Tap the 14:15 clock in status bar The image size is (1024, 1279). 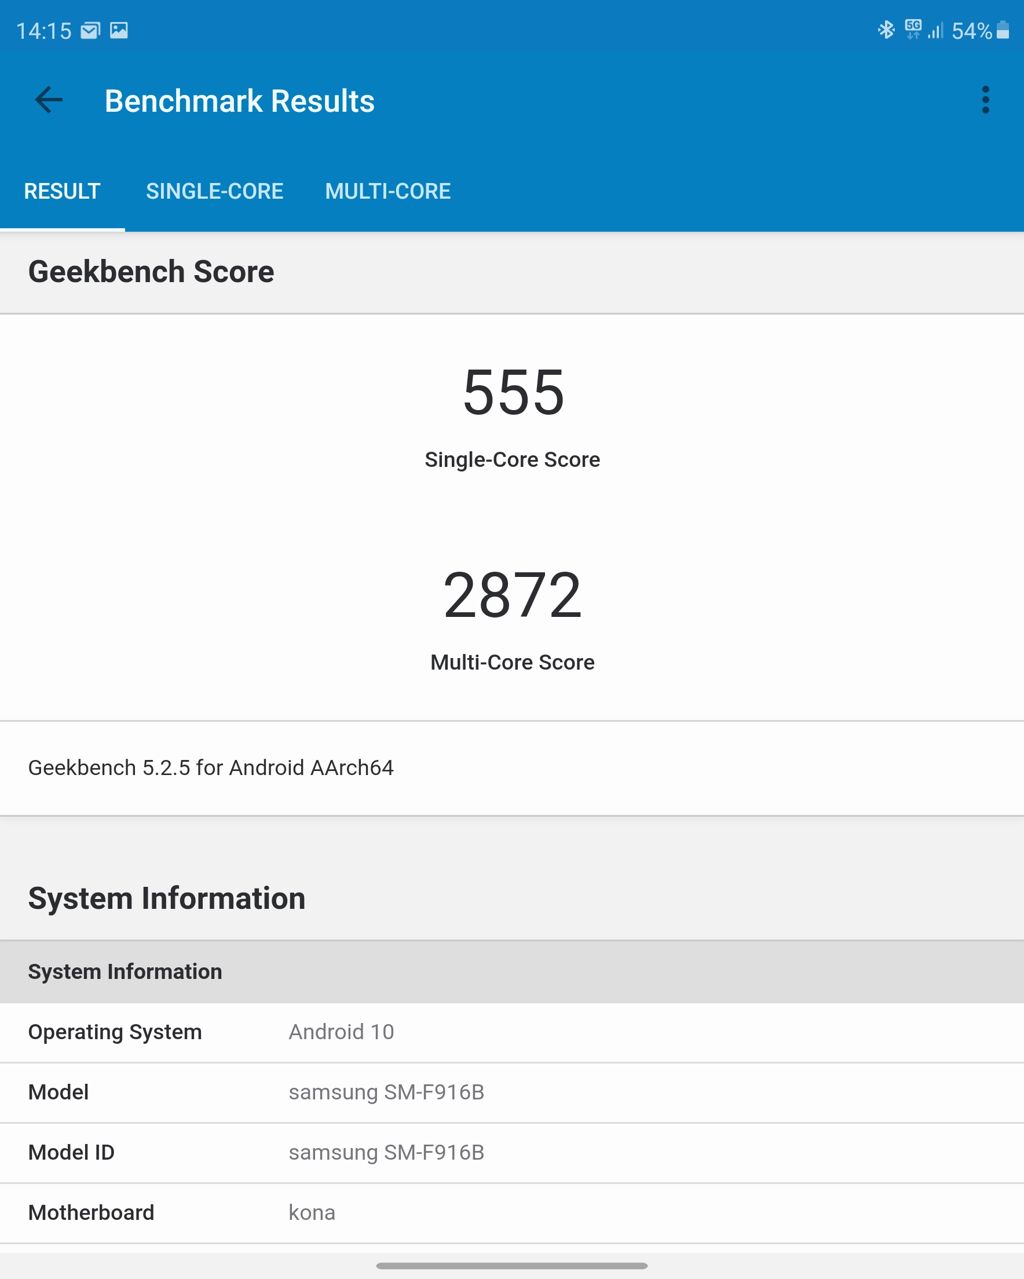tap(44, 31)
